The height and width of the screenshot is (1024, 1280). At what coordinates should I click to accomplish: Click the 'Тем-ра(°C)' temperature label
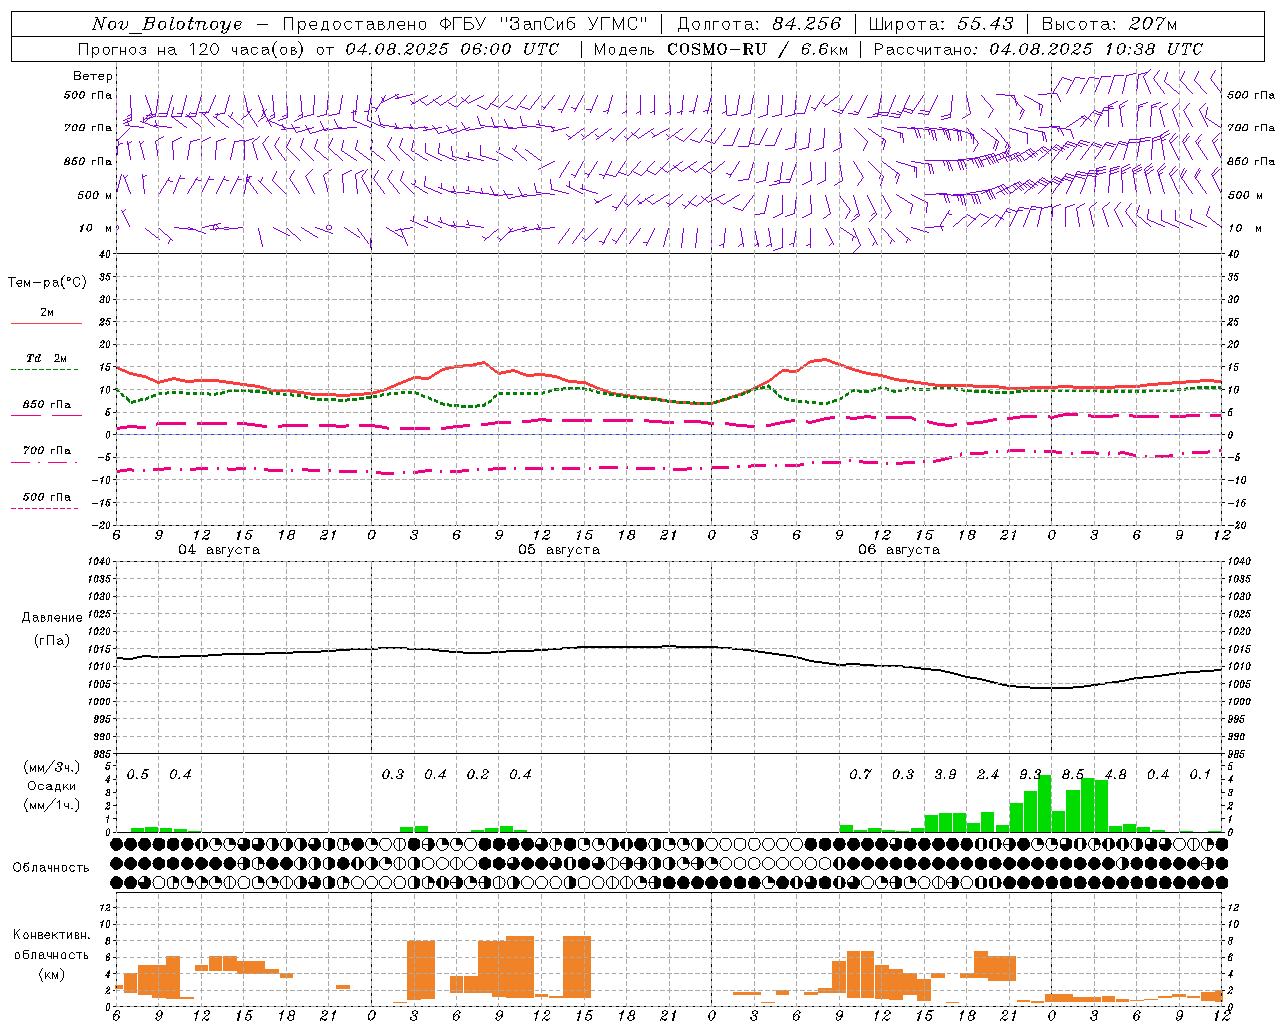pos(47,283)
